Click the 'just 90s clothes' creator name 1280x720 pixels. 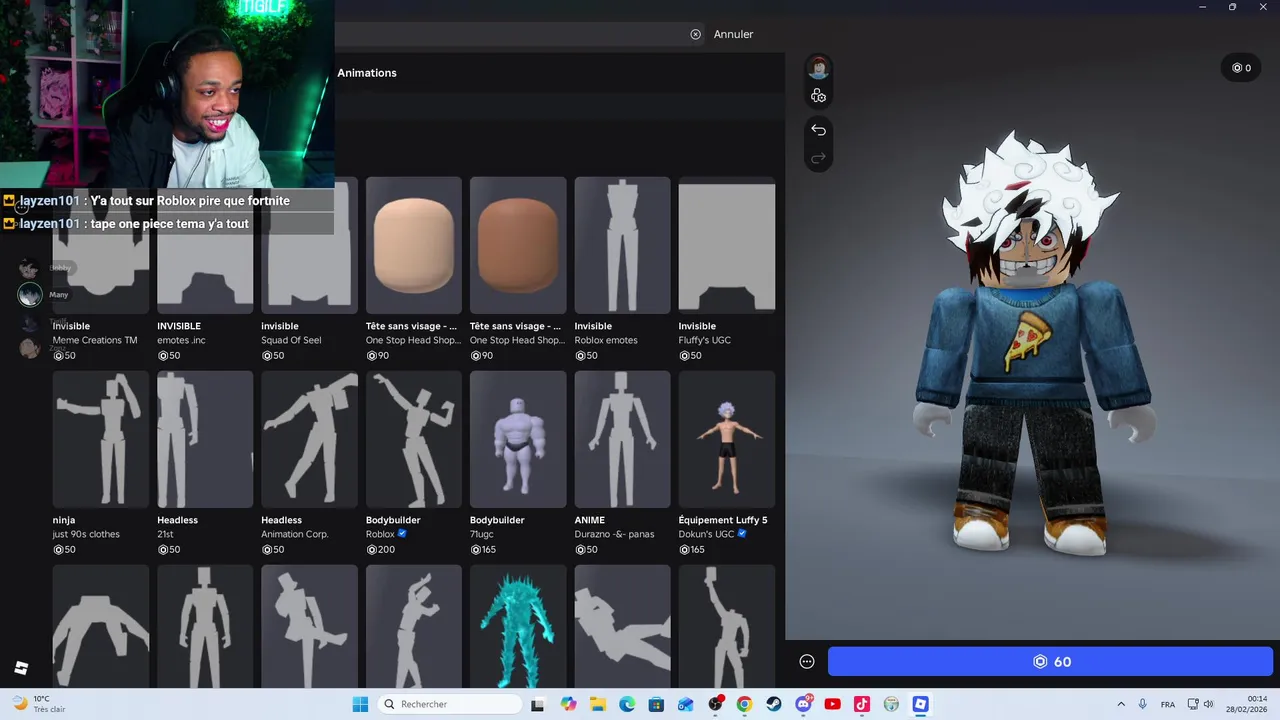86,534
